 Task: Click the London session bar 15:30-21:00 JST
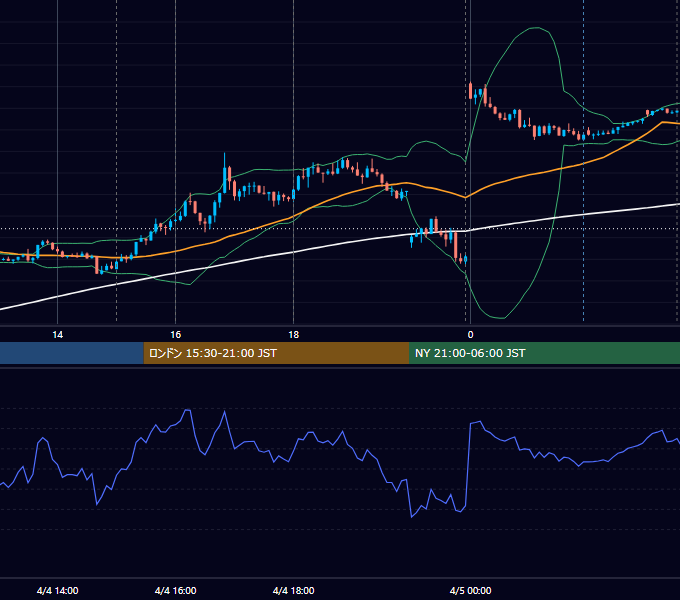point(276,353)
